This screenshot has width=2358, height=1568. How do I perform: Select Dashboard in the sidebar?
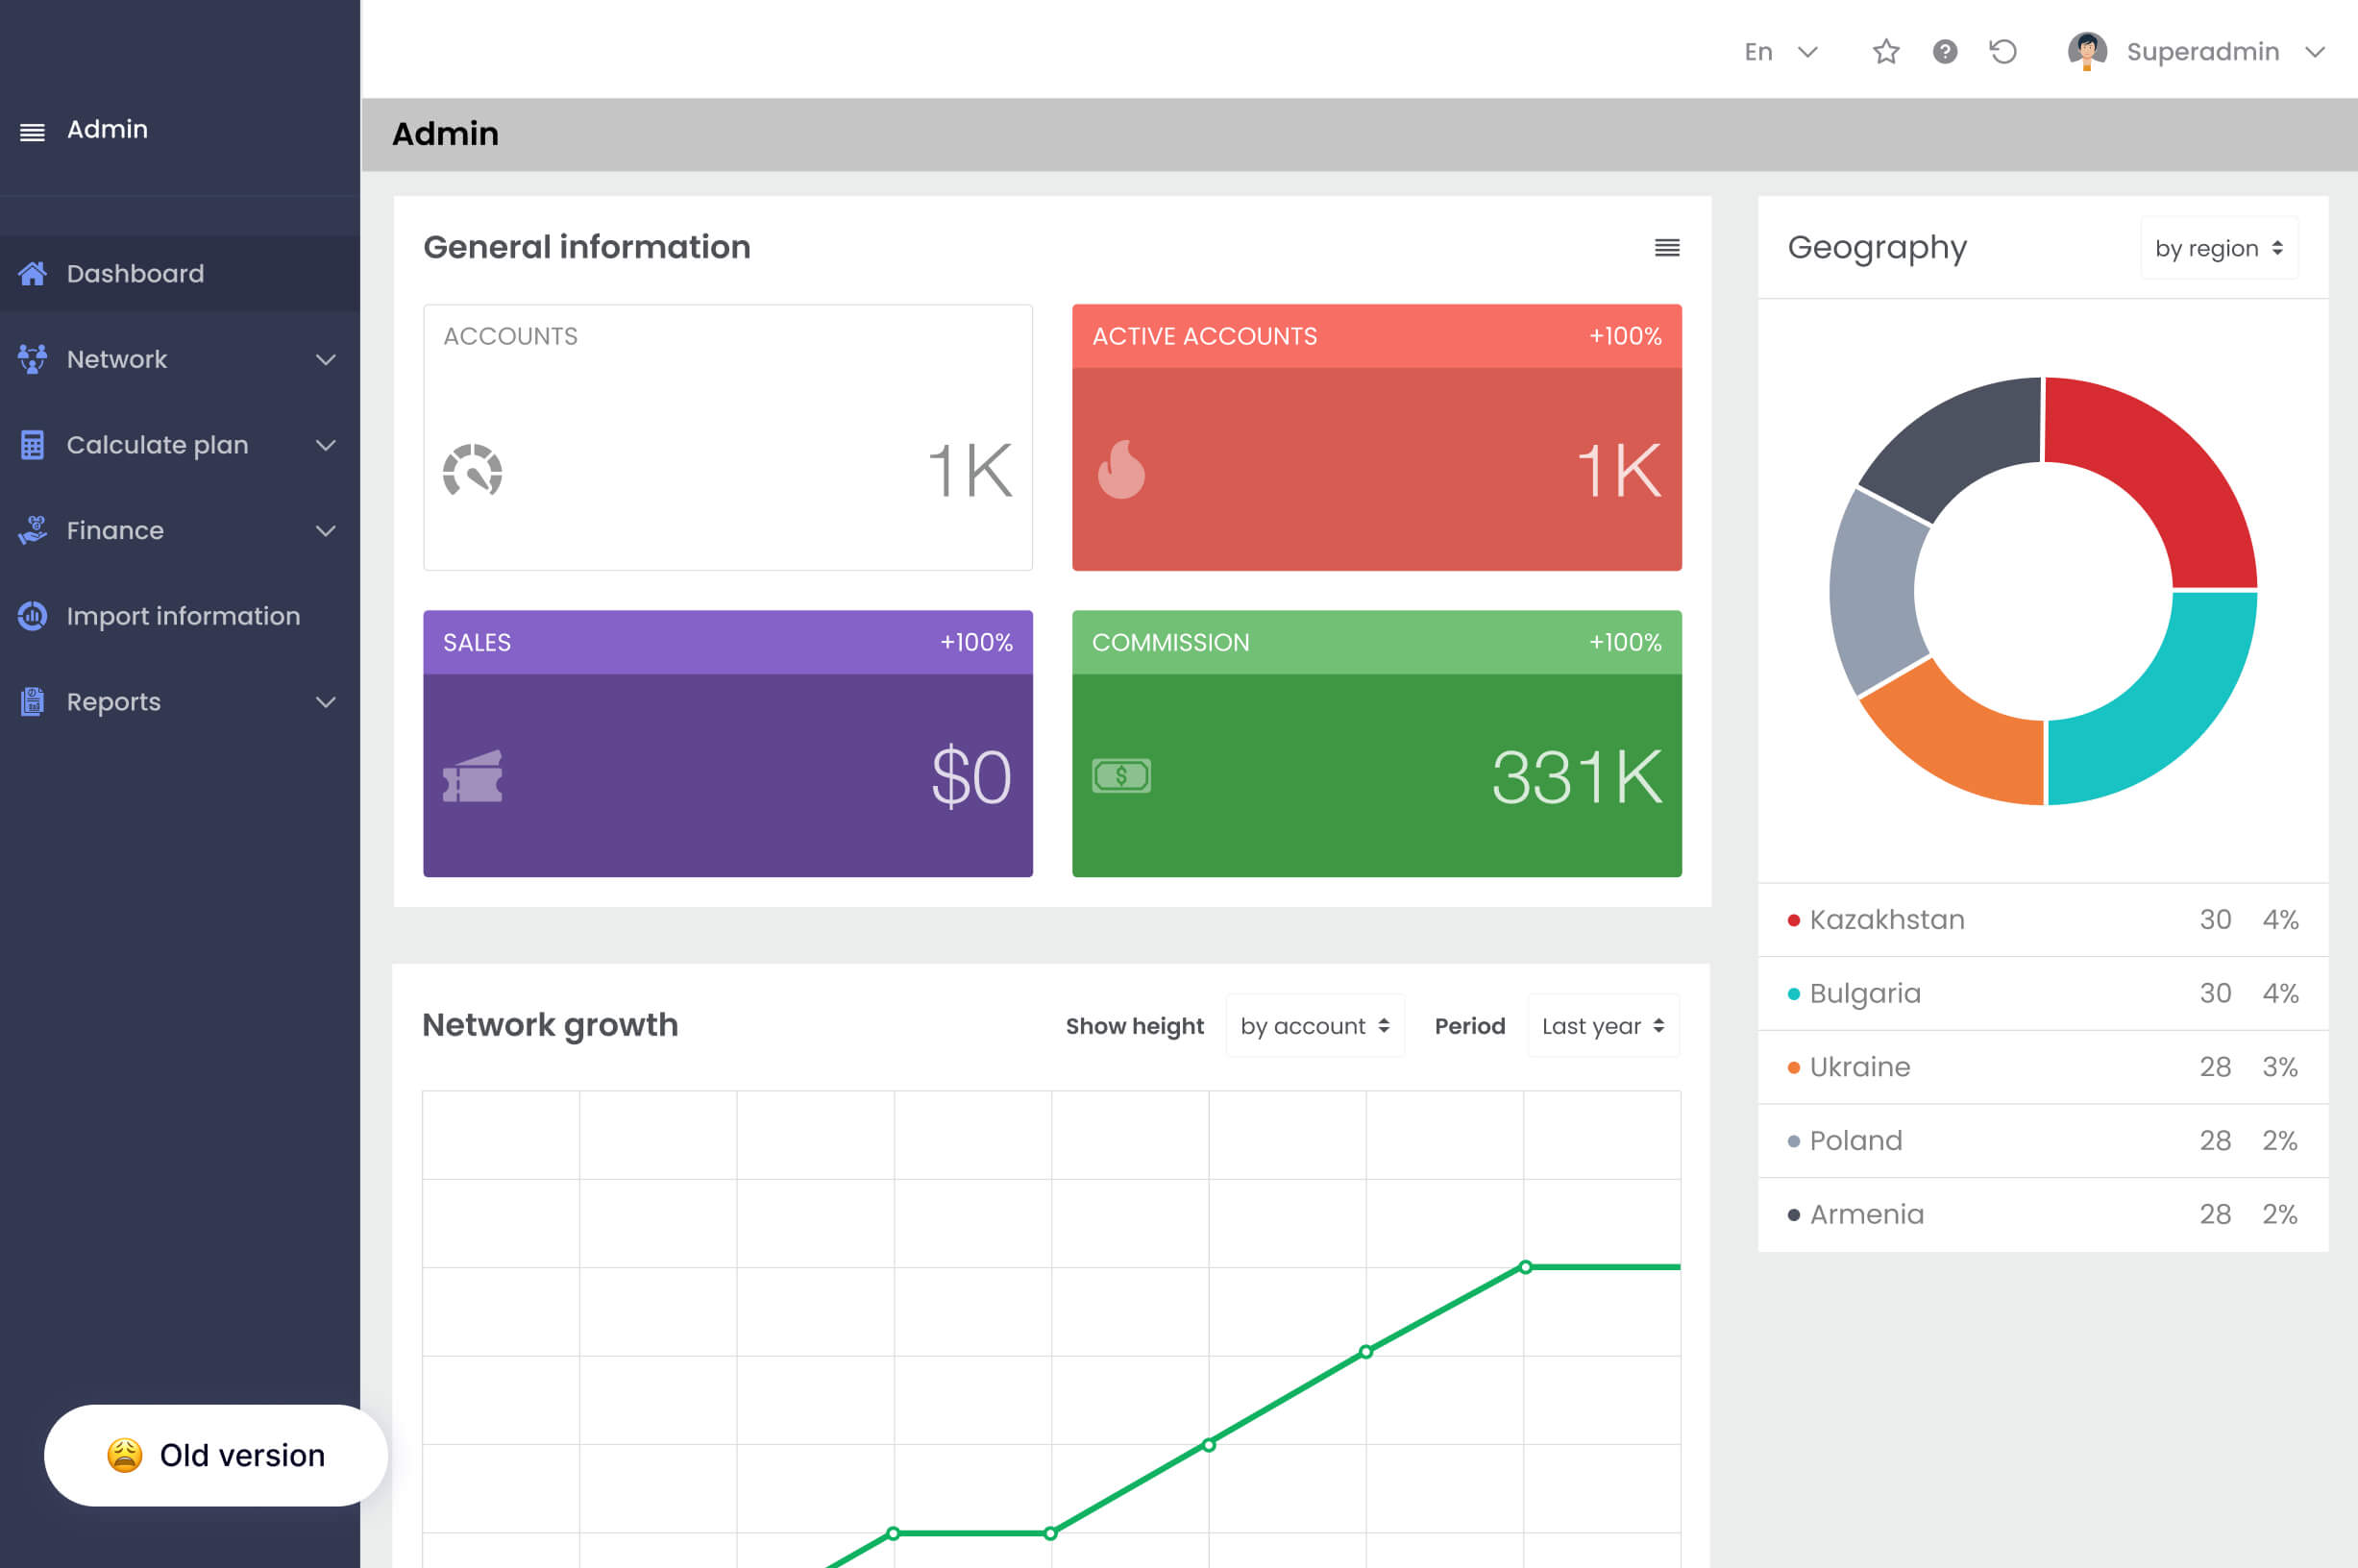point(134,272)
